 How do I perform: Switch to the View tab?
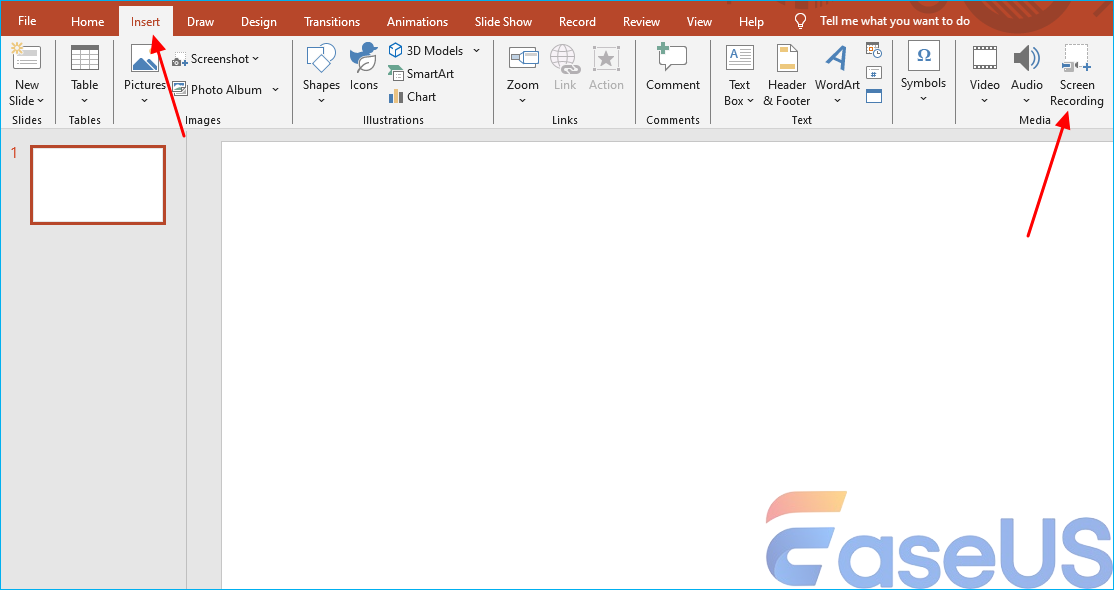[x=699, y=21]
